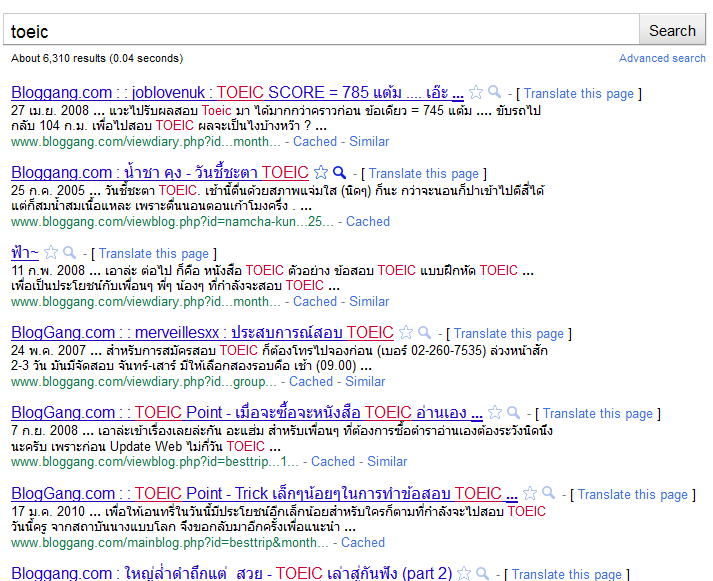
Task: Open merveillesxx ประสบการณ์สอบ TOEIC result
Action: (x=202, y=332)
